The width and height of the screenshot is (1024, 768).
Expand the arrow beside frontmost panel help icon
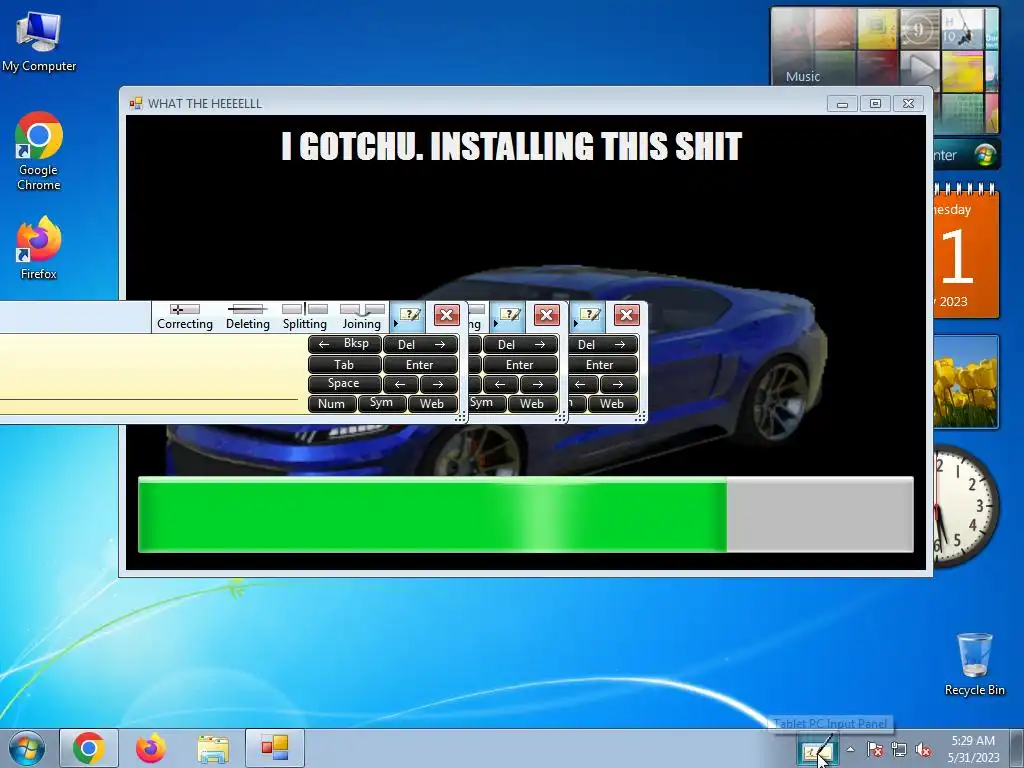click(395, 323)
